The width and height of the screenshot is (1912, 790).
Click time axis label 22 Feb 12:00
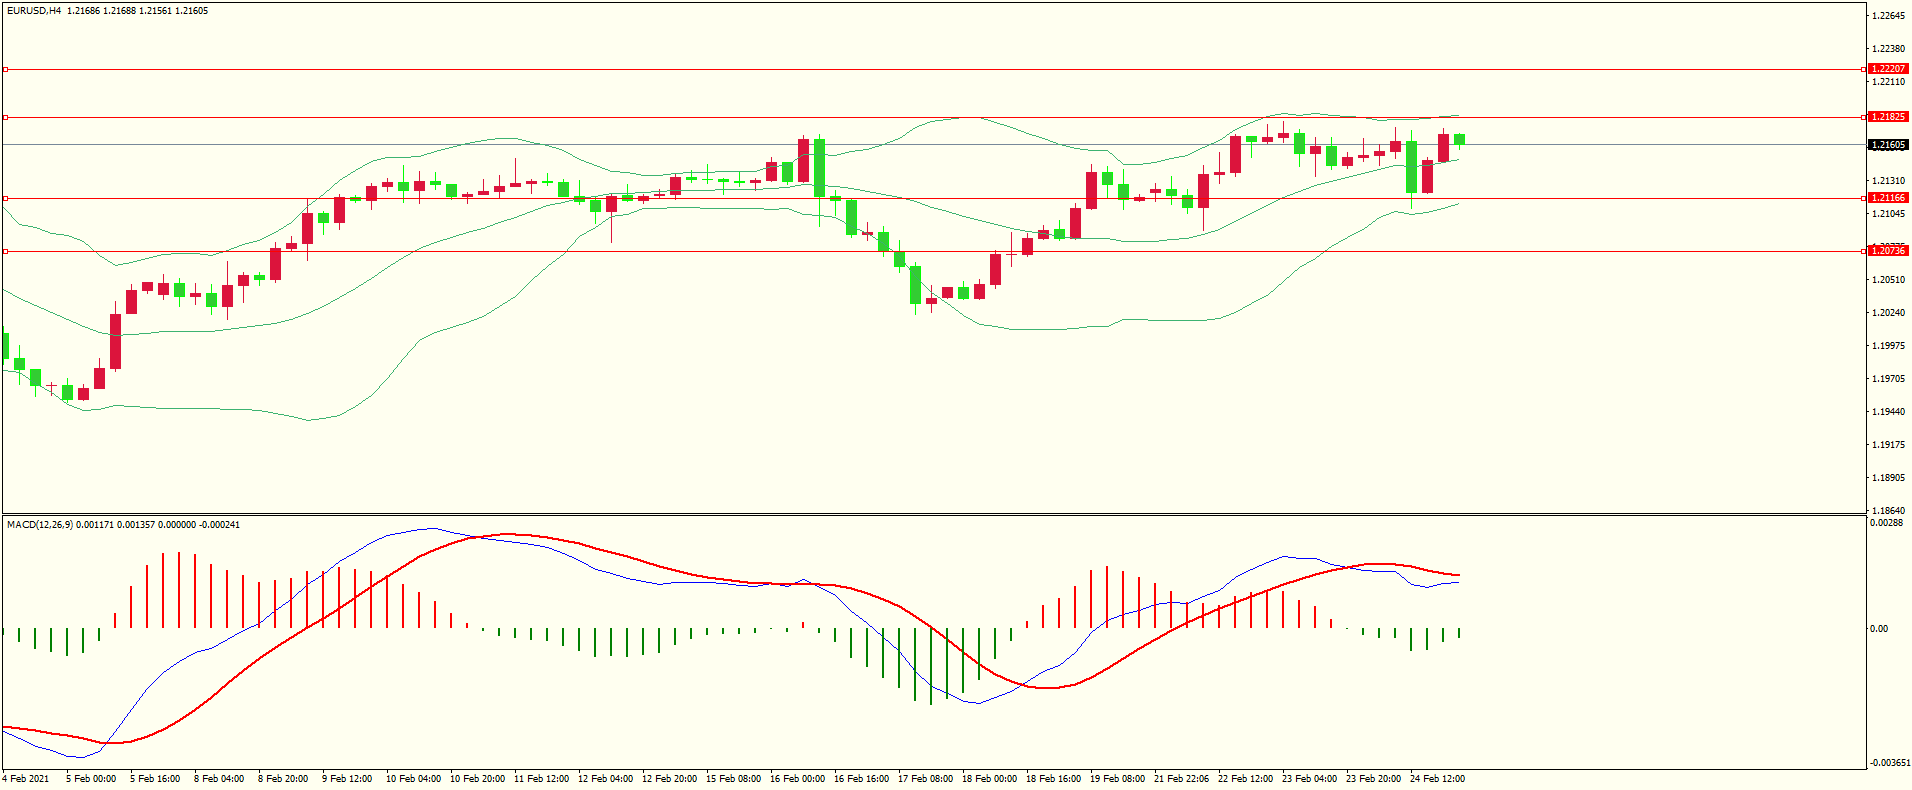pyautogui.click(x=1245, y=779)
